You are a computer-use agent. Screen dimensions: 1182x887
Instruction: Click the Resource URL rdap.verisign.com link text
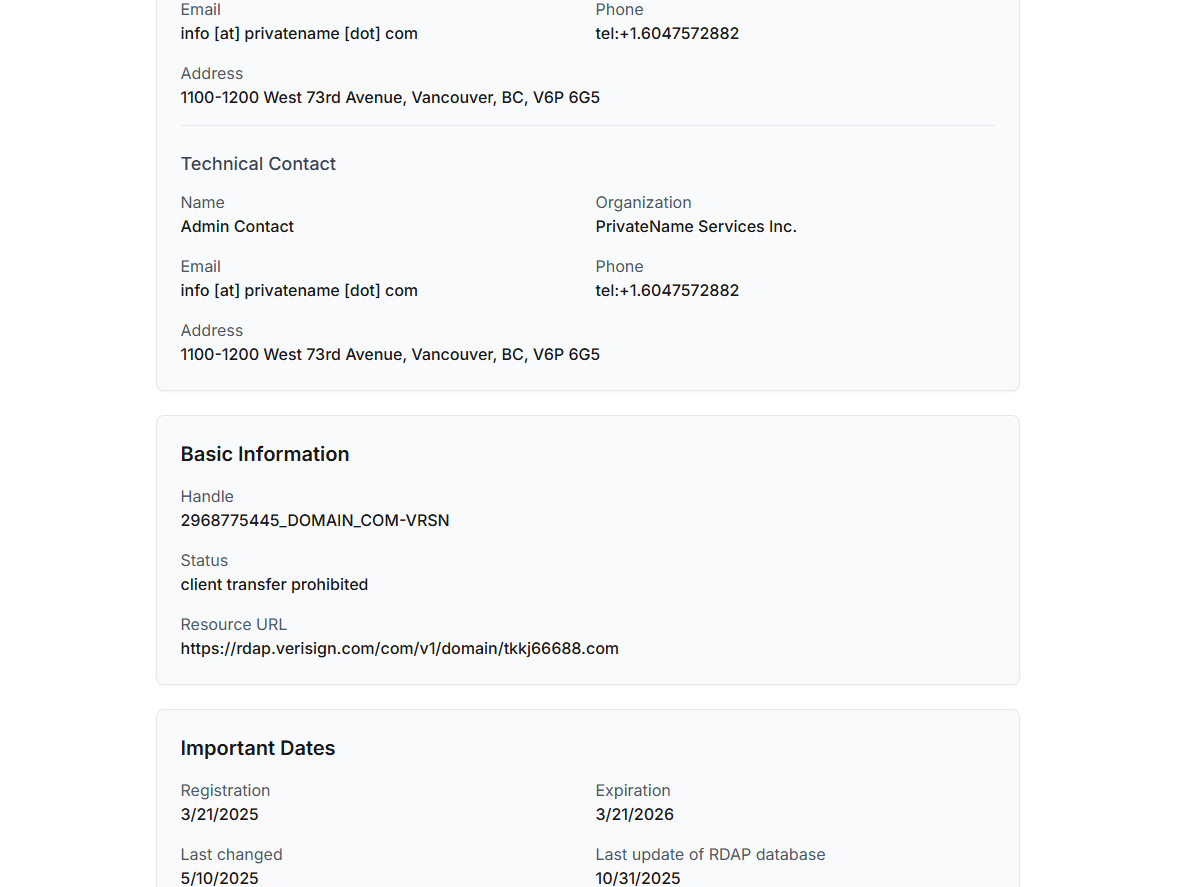399,649
